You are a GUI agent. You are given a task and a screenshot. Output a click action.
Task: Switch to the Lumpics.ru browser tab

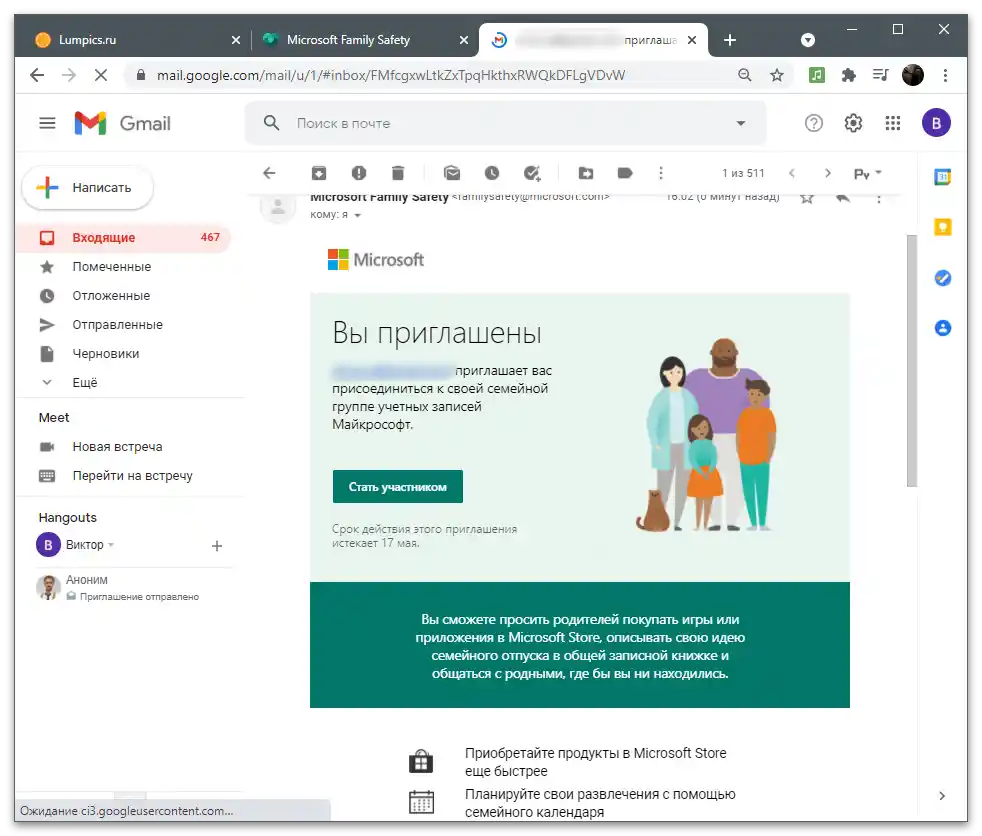click(132, 40)
